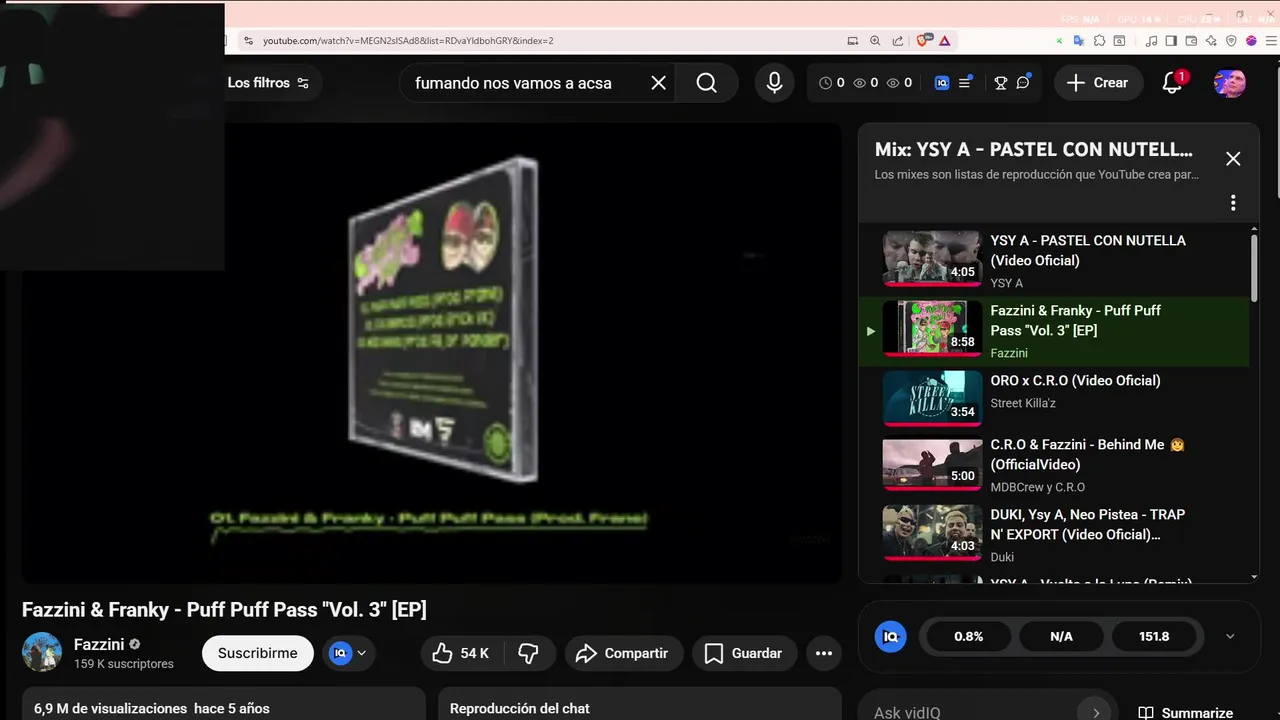Click the Brave Rewards triangle icon
Viewport: 1280px width, 720px height.
click(944, 41)
